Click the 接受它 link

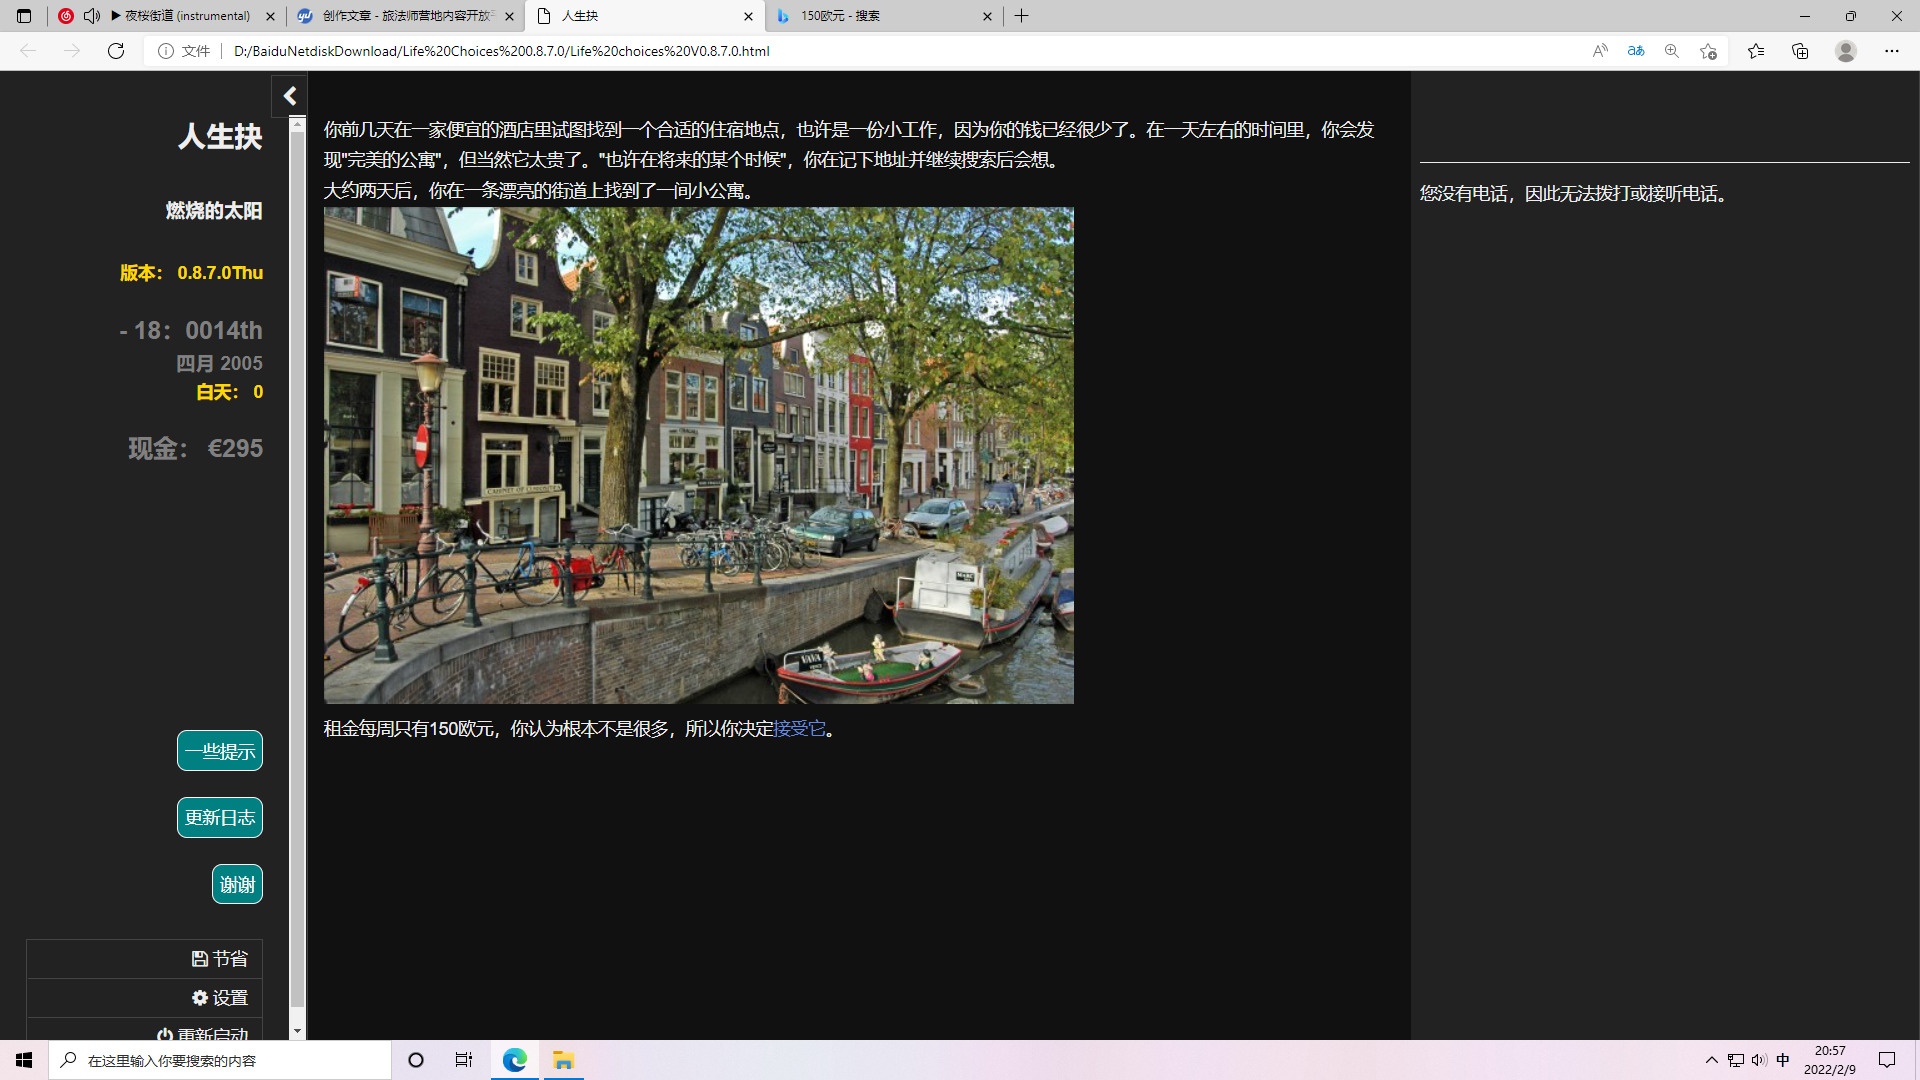pyautogui.click(x=800, y=729)
